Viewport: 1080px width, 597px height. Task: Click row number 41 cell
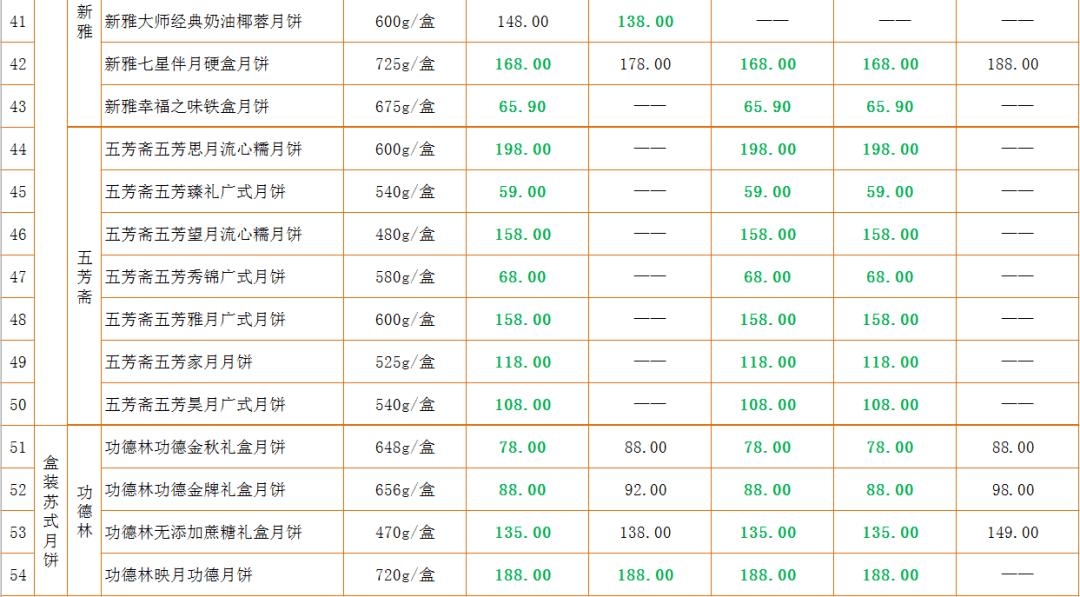click(18, 21)
